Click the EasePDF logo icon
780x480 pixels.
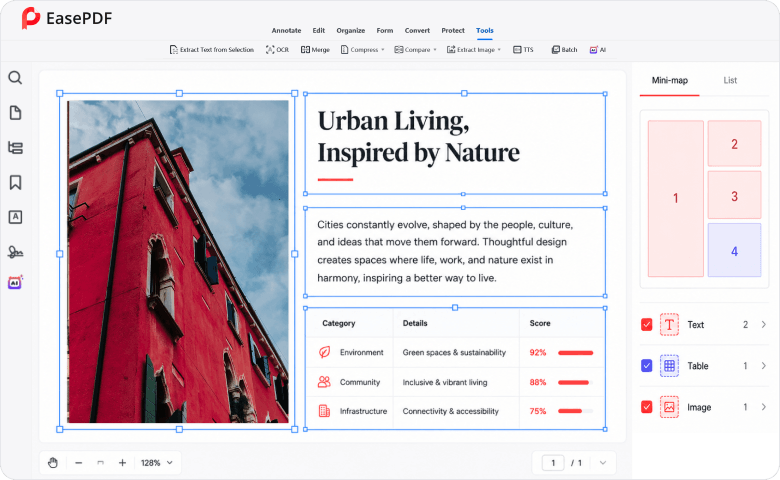[30, 18]
